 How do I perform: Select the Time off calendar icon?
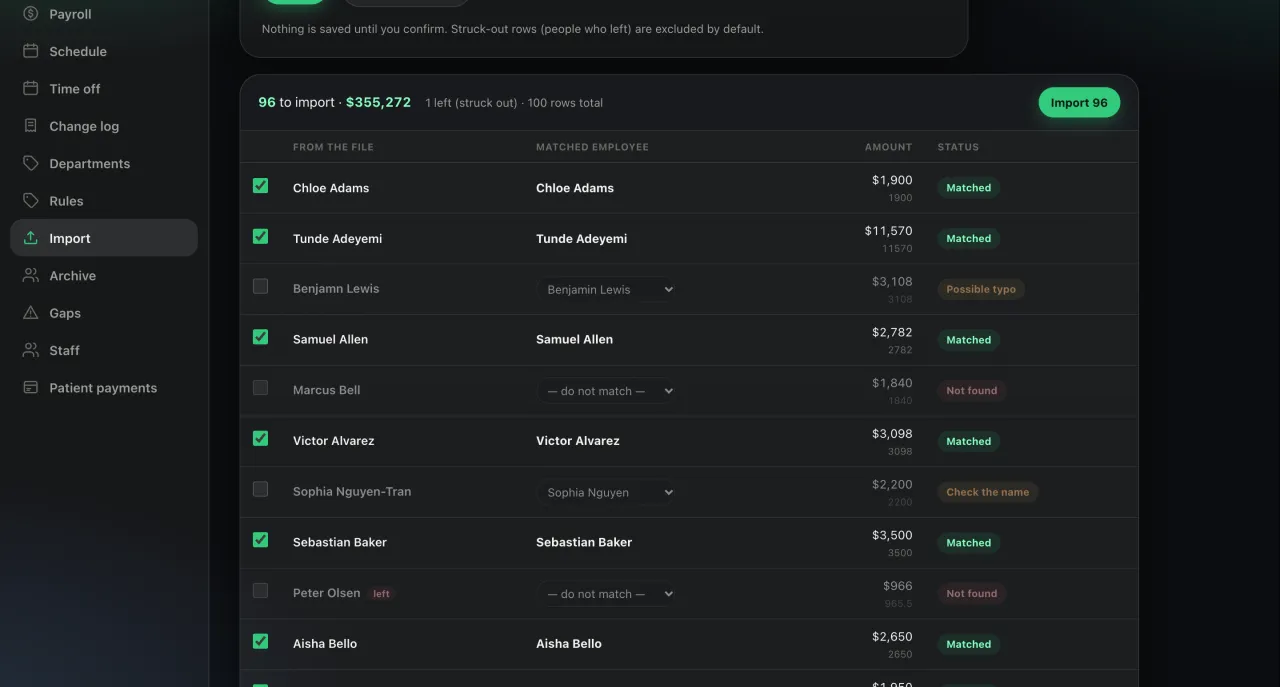[30, 88]
